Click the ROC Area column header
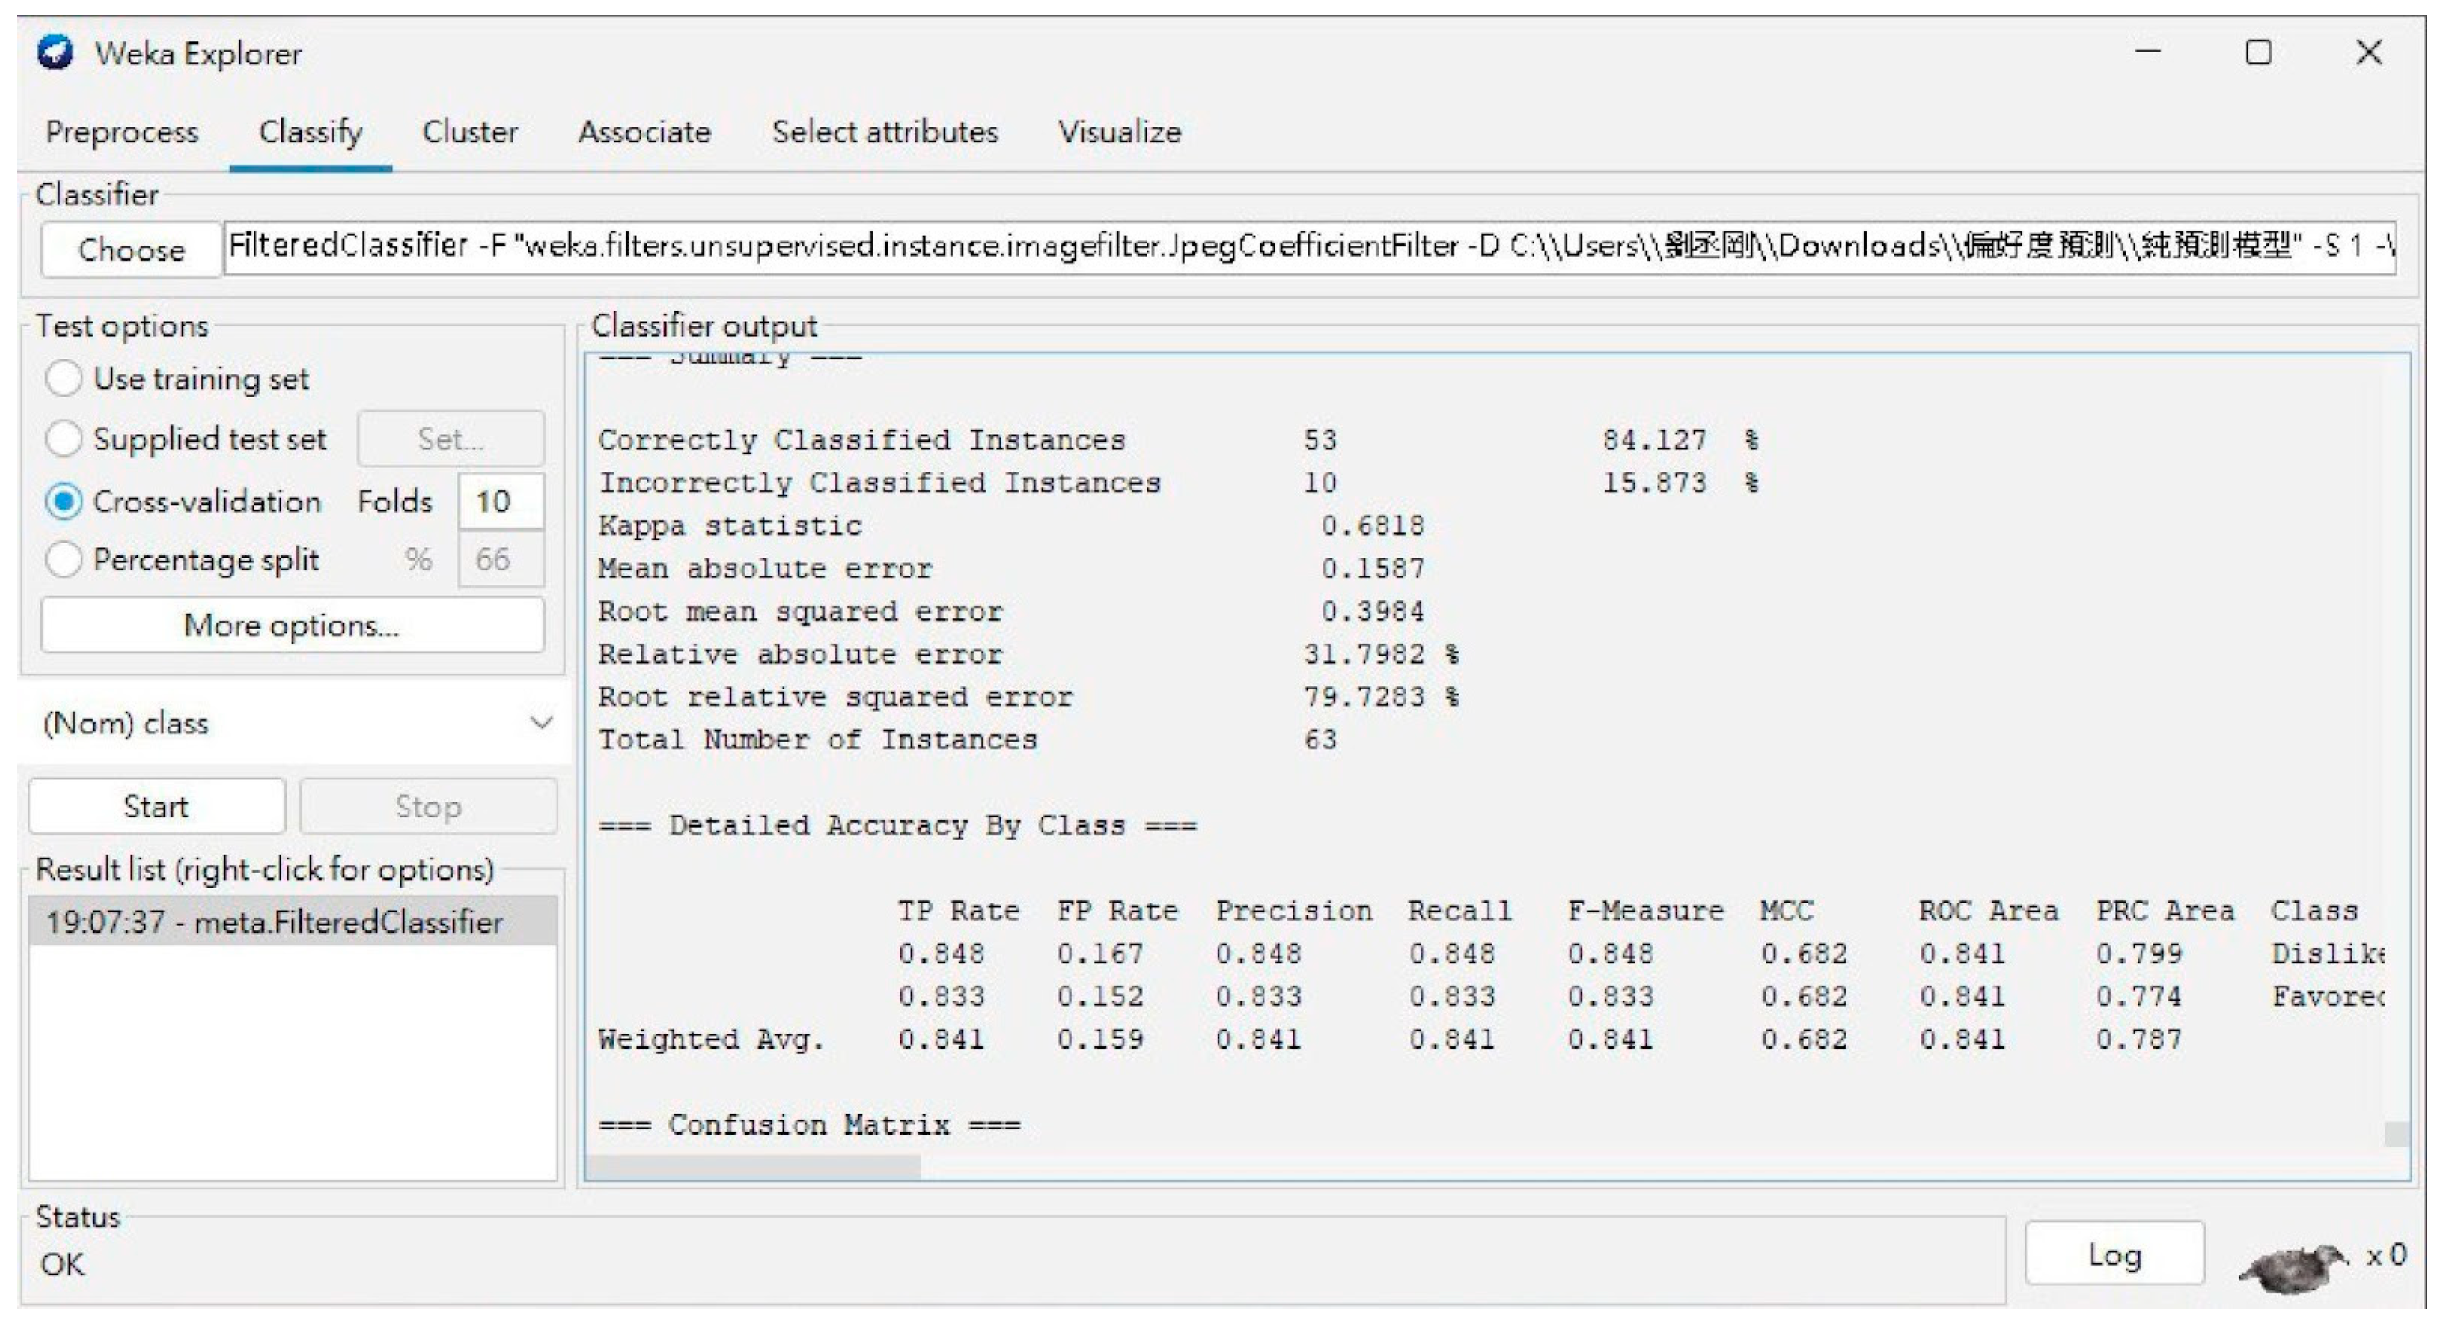Viewport: 2442px width, 1337px height. tap(1988, 911)
